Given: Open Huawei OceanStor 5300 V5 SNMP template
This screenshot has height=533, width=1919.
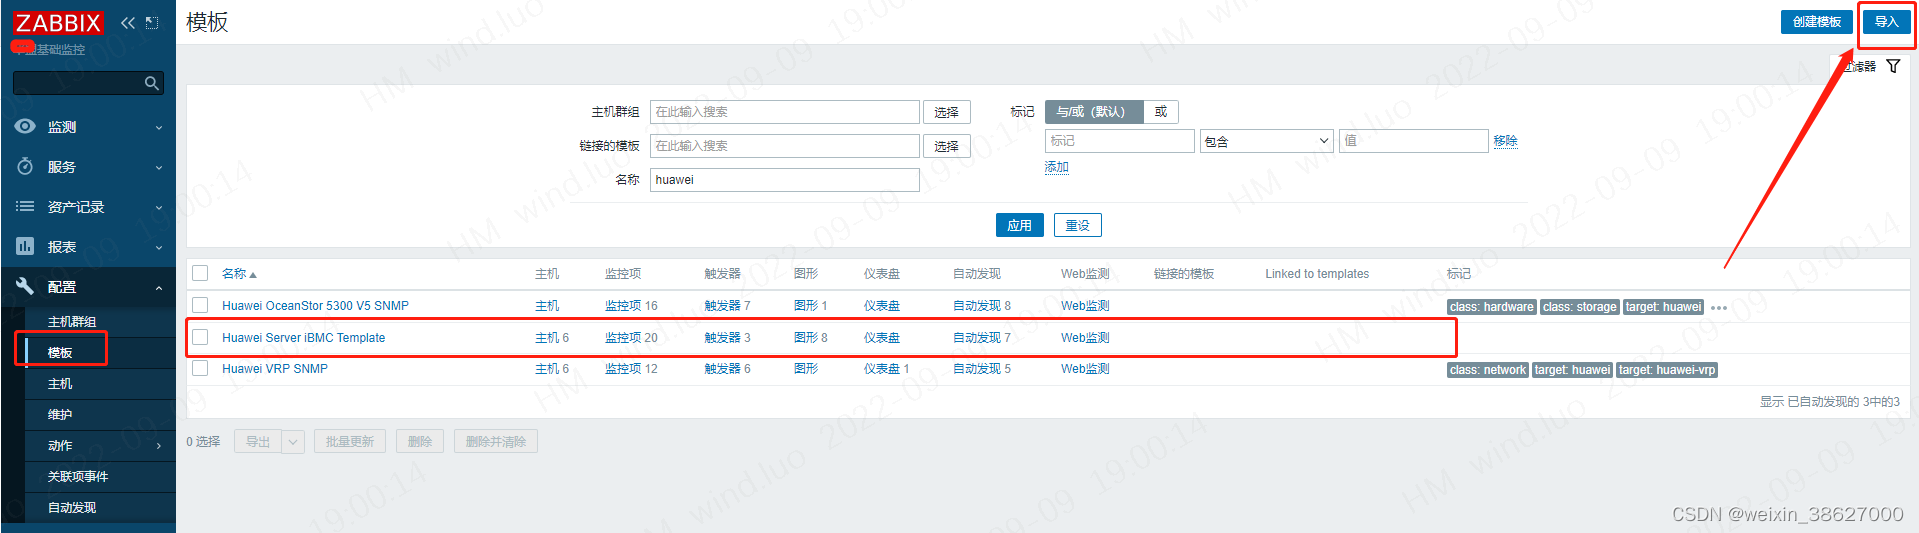Looking at the screenshot, I should 315,306.
